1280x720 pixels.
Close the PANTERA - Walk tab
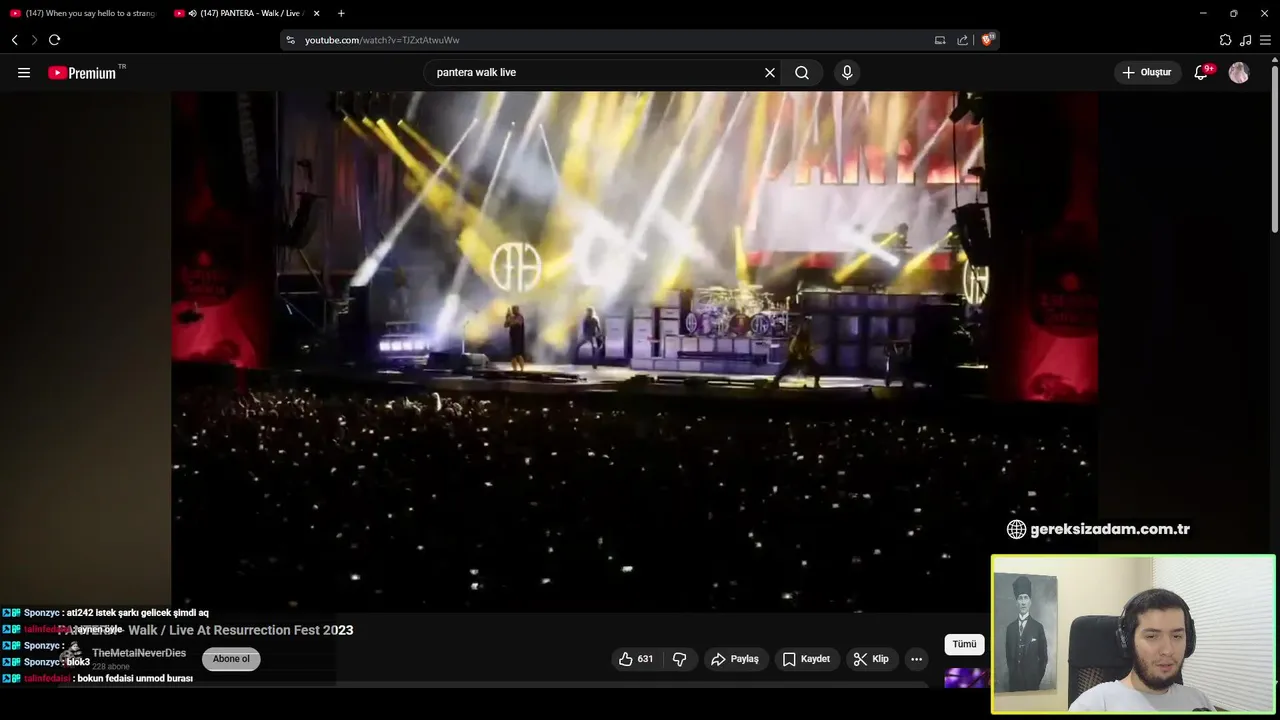(317, 13)
